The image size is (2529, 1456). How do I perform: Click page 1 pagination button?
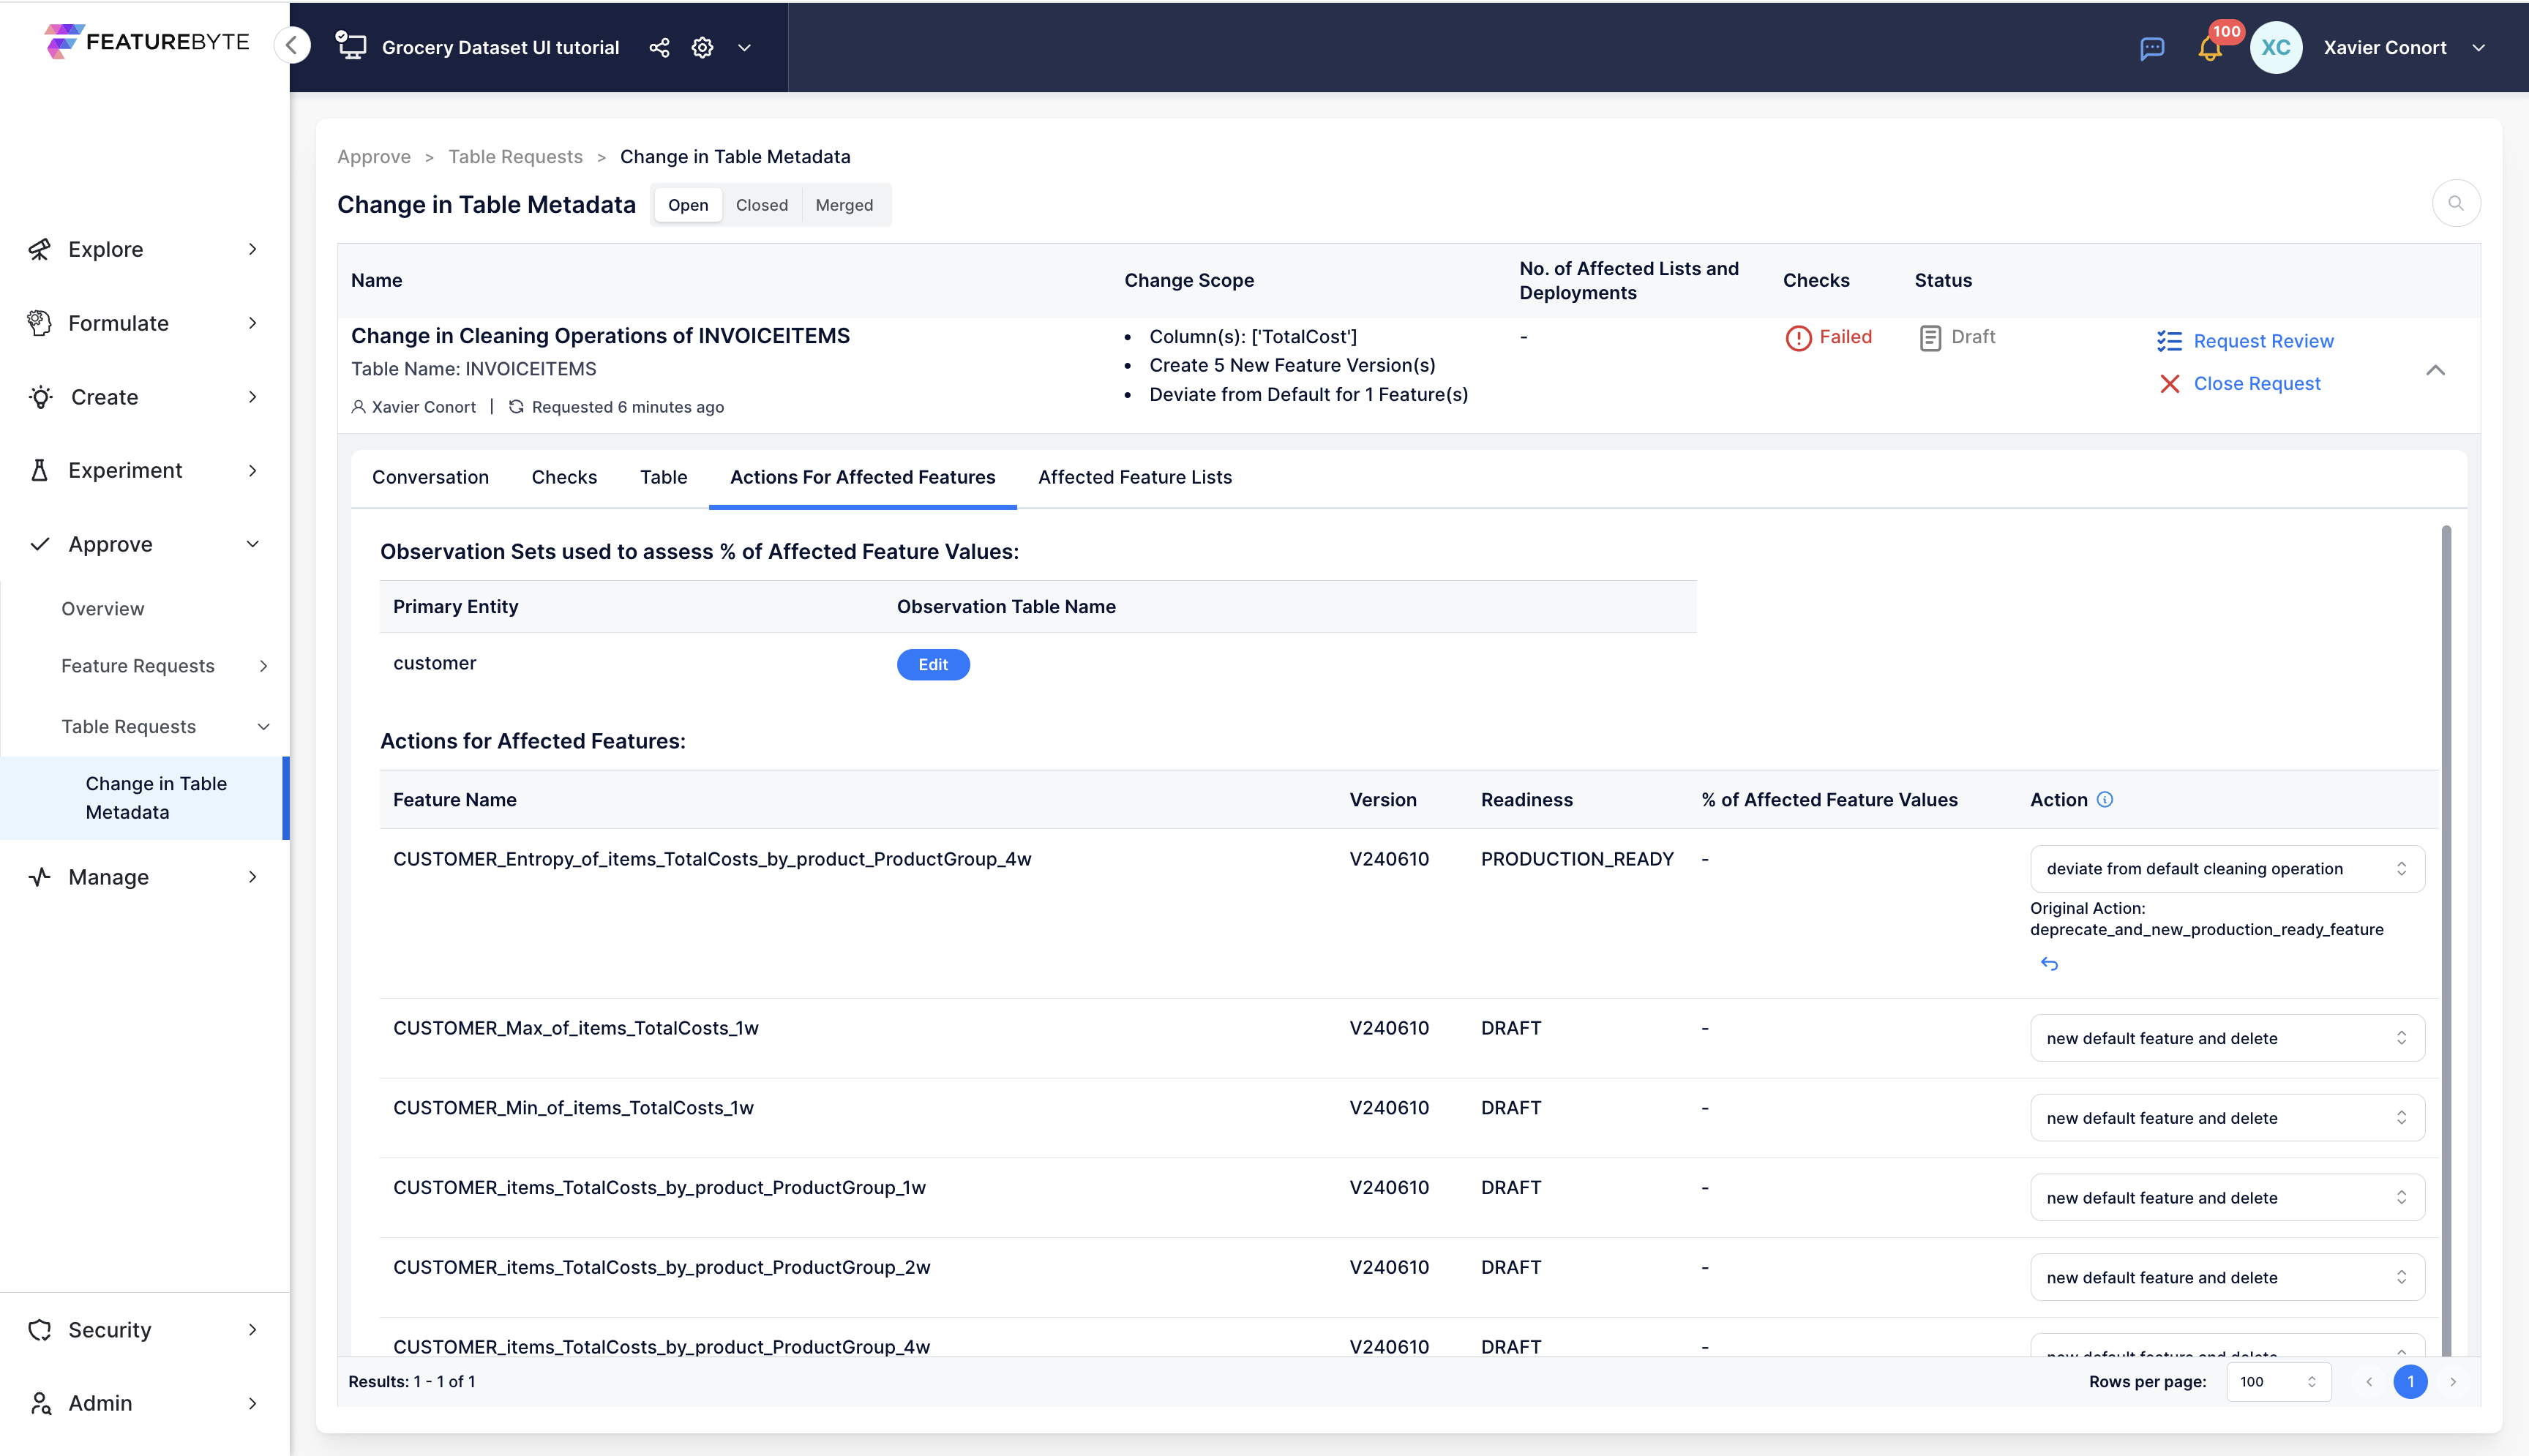pyautogui.click(x=2410, y=1381)
